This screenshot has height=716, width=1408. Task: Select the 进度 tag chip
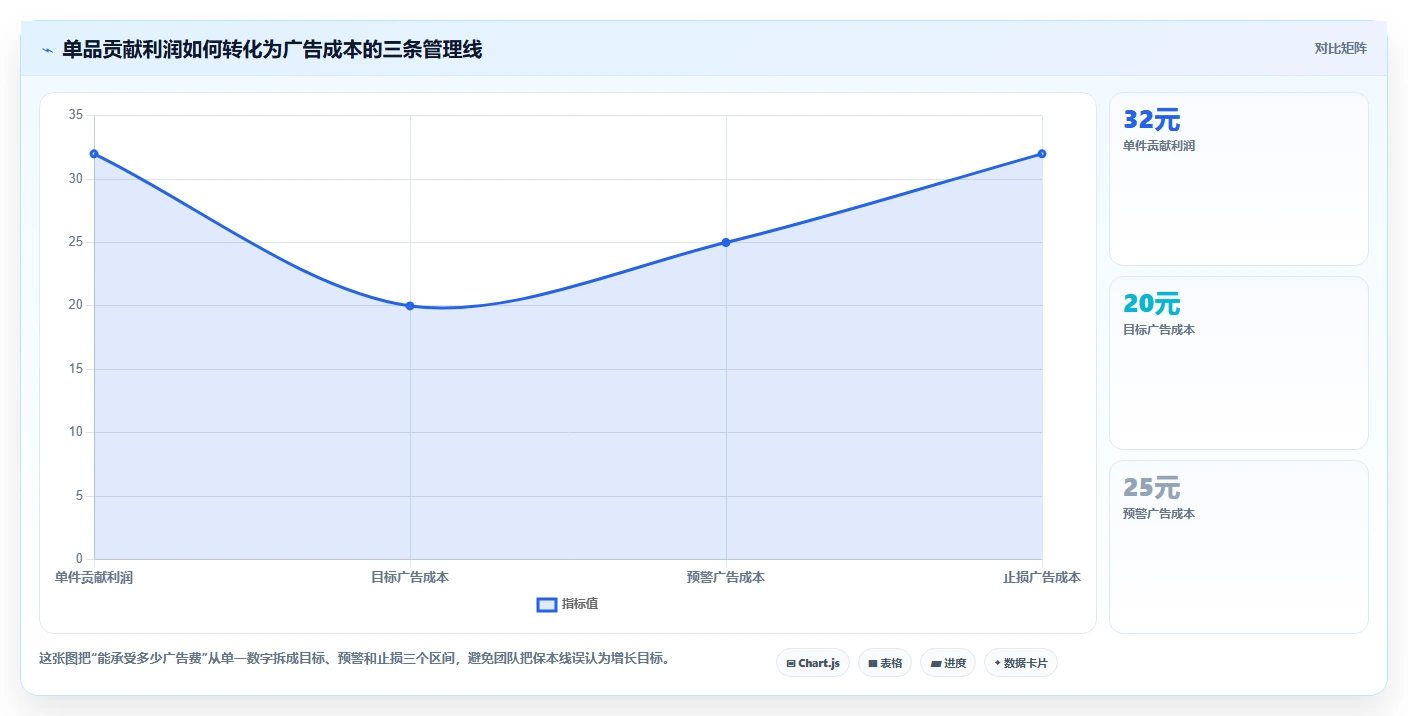[948, 663]
